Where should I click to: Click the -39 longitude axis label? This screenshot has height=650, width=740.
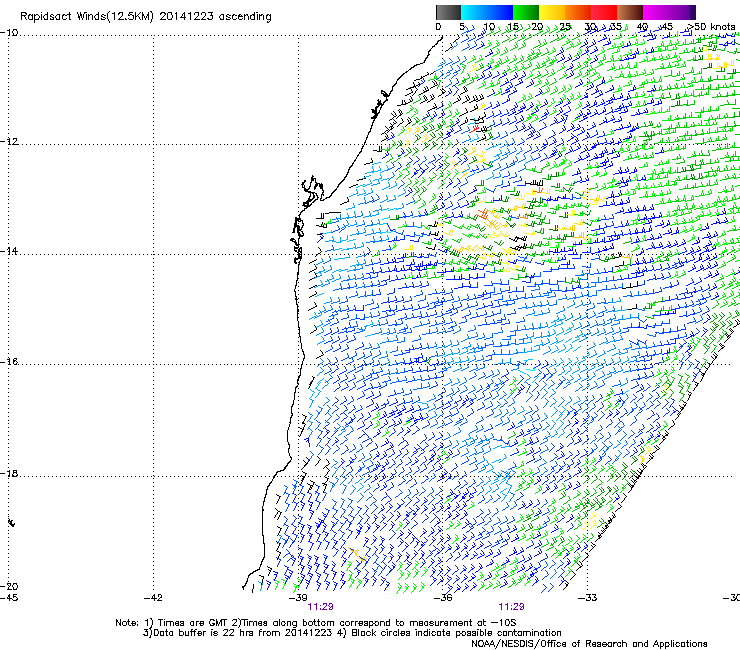point(298,598)
